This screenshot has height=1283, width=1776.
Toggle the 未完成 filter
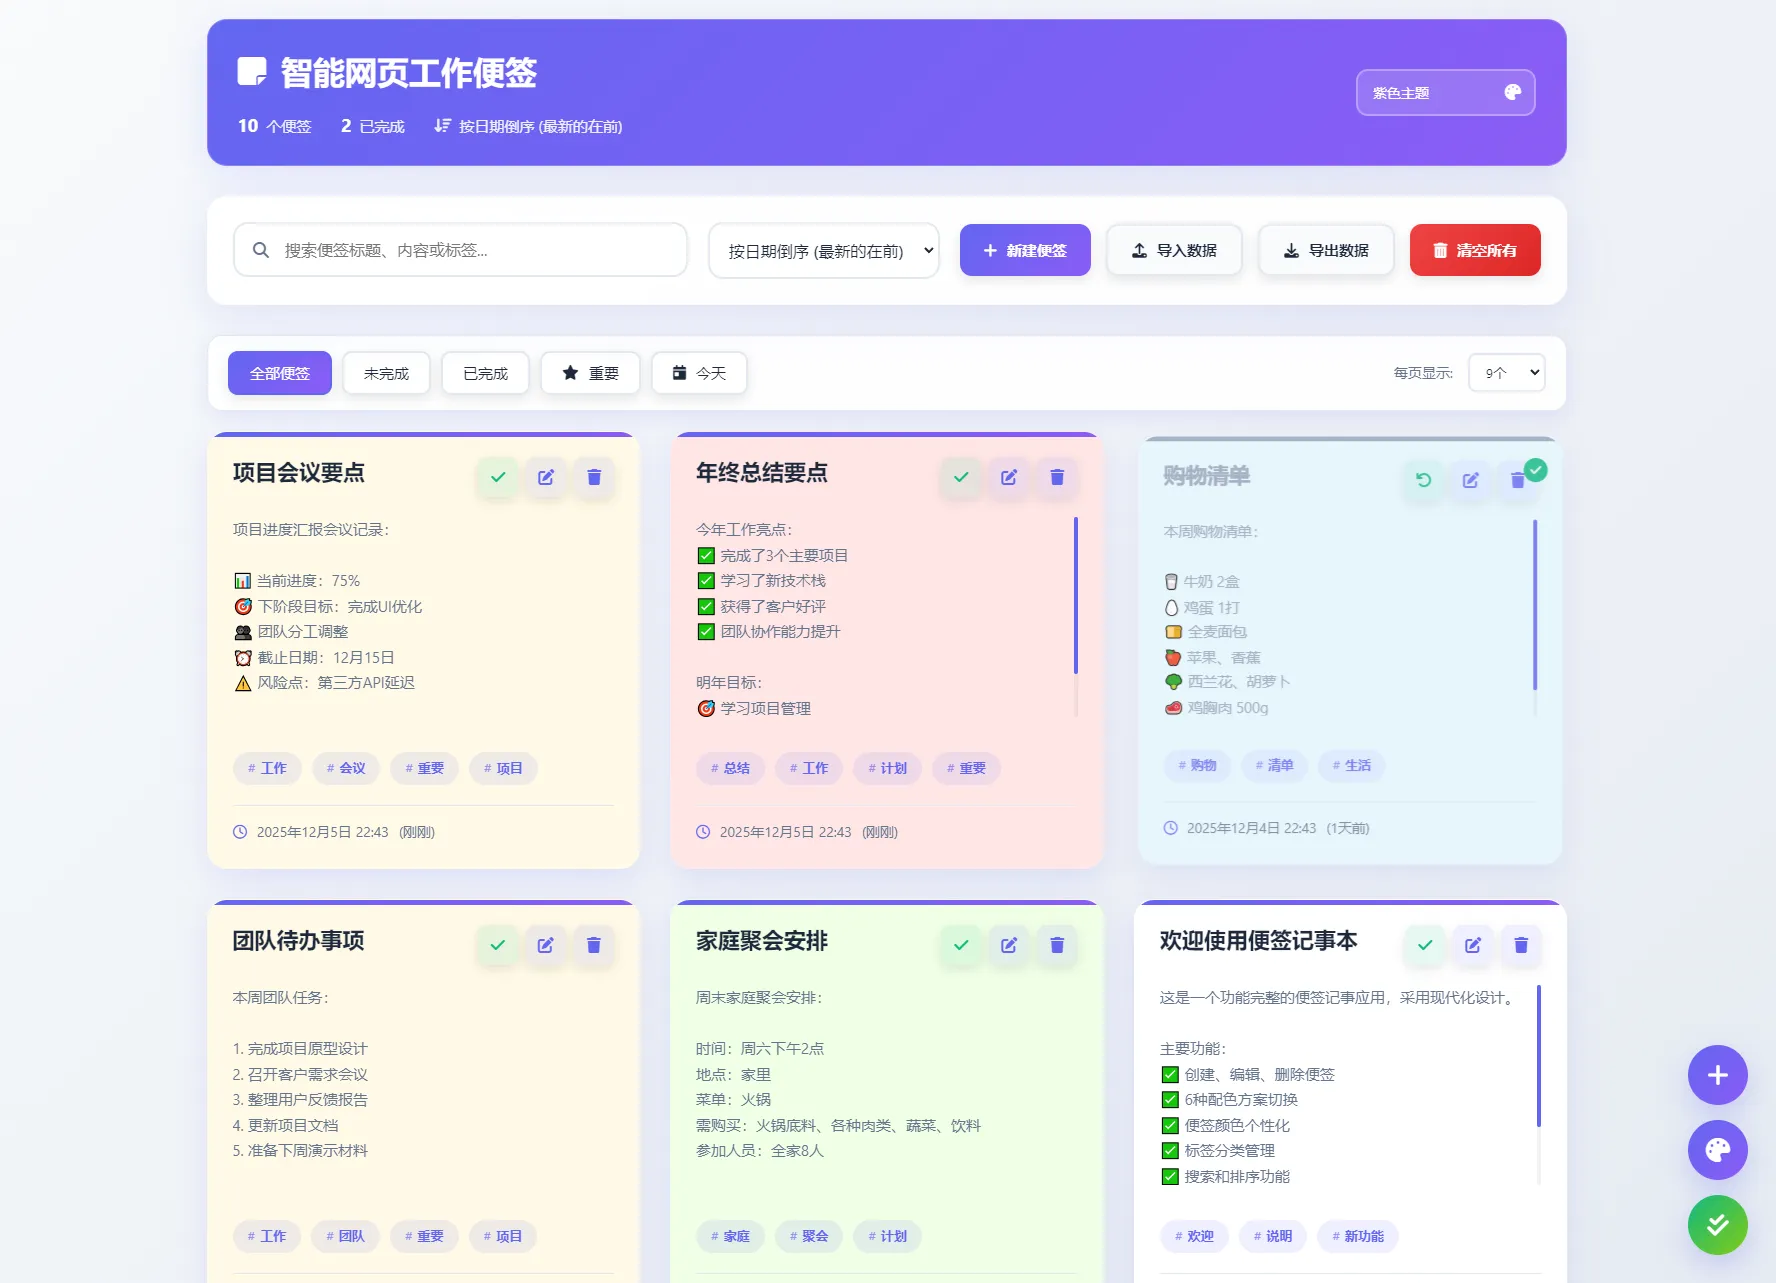click(386, 372)
